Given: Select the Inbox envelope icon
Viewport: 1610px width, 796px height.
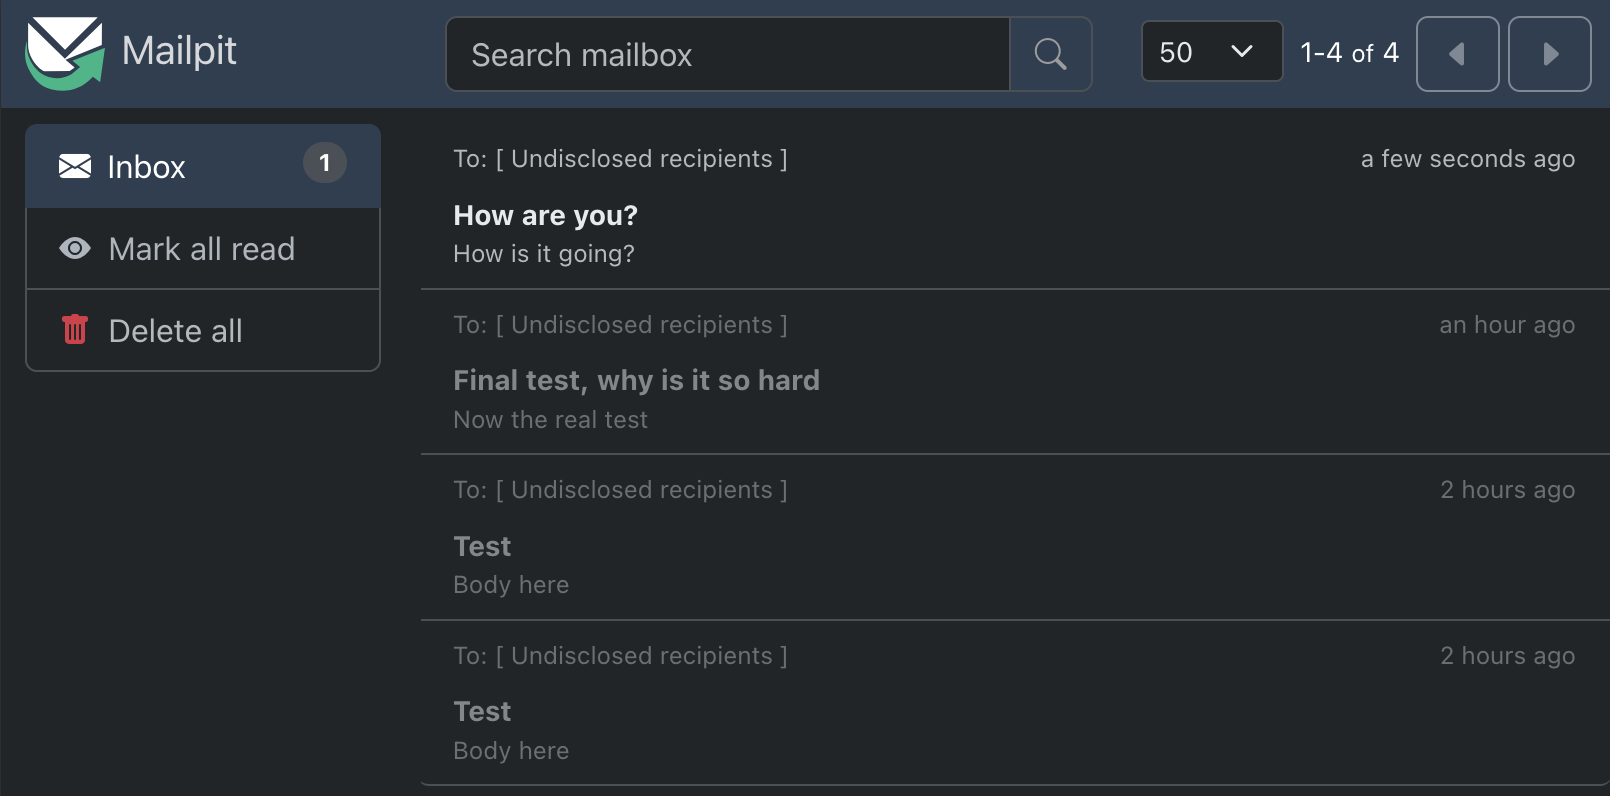Looking at the screenshot, I should tap(75, 166).
